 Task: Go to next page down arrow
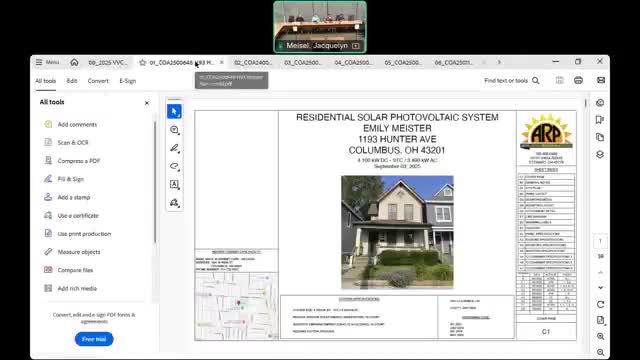click(600, 288)
